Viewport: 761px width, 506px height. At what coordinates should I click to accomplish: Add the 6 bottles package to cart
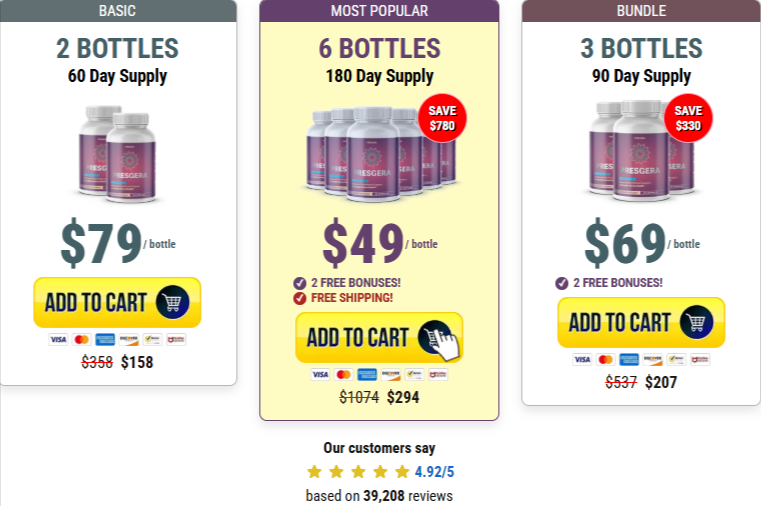click(x=379, y=338)
